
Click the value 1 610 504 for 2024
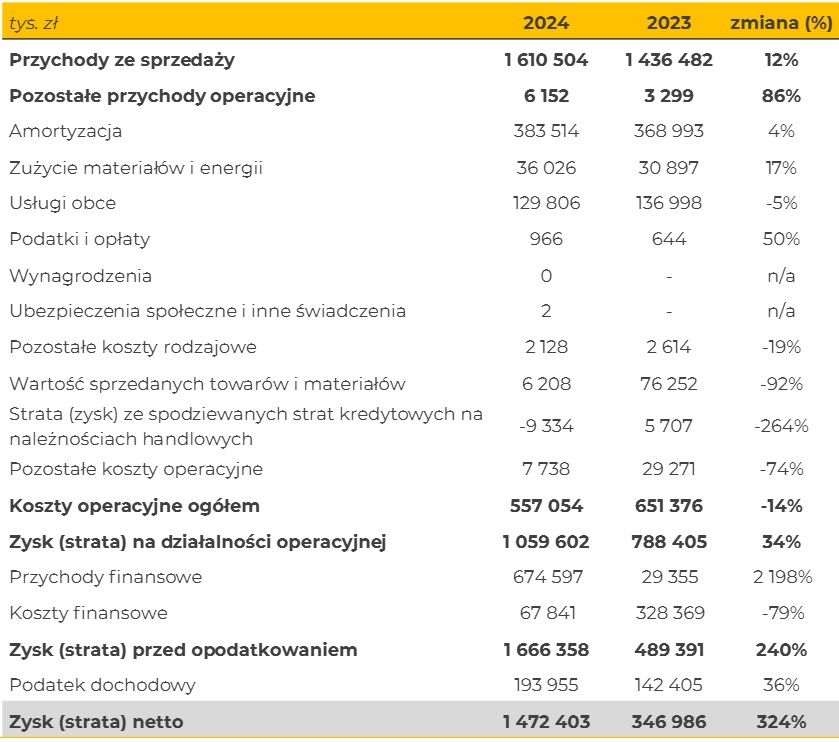pyautogui.click(x=544, y=59)
